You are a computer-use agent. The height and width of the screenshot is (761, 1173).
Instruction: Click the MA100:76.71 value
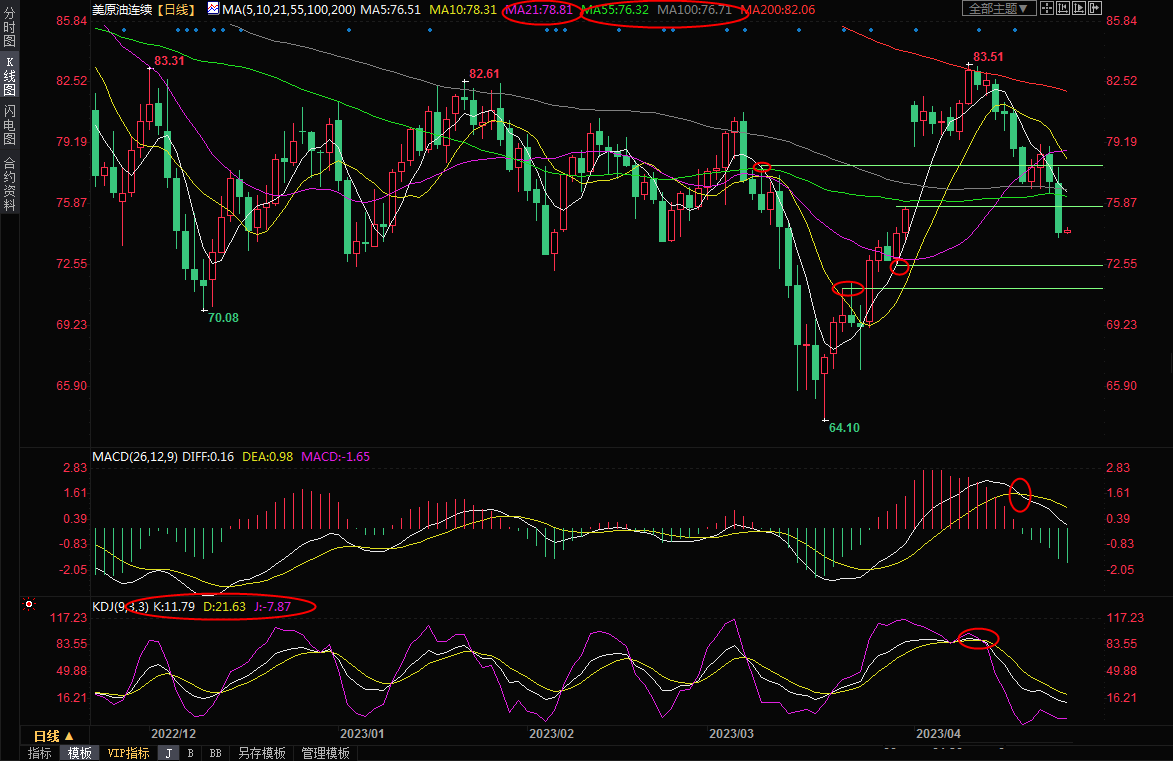(695, 10)
